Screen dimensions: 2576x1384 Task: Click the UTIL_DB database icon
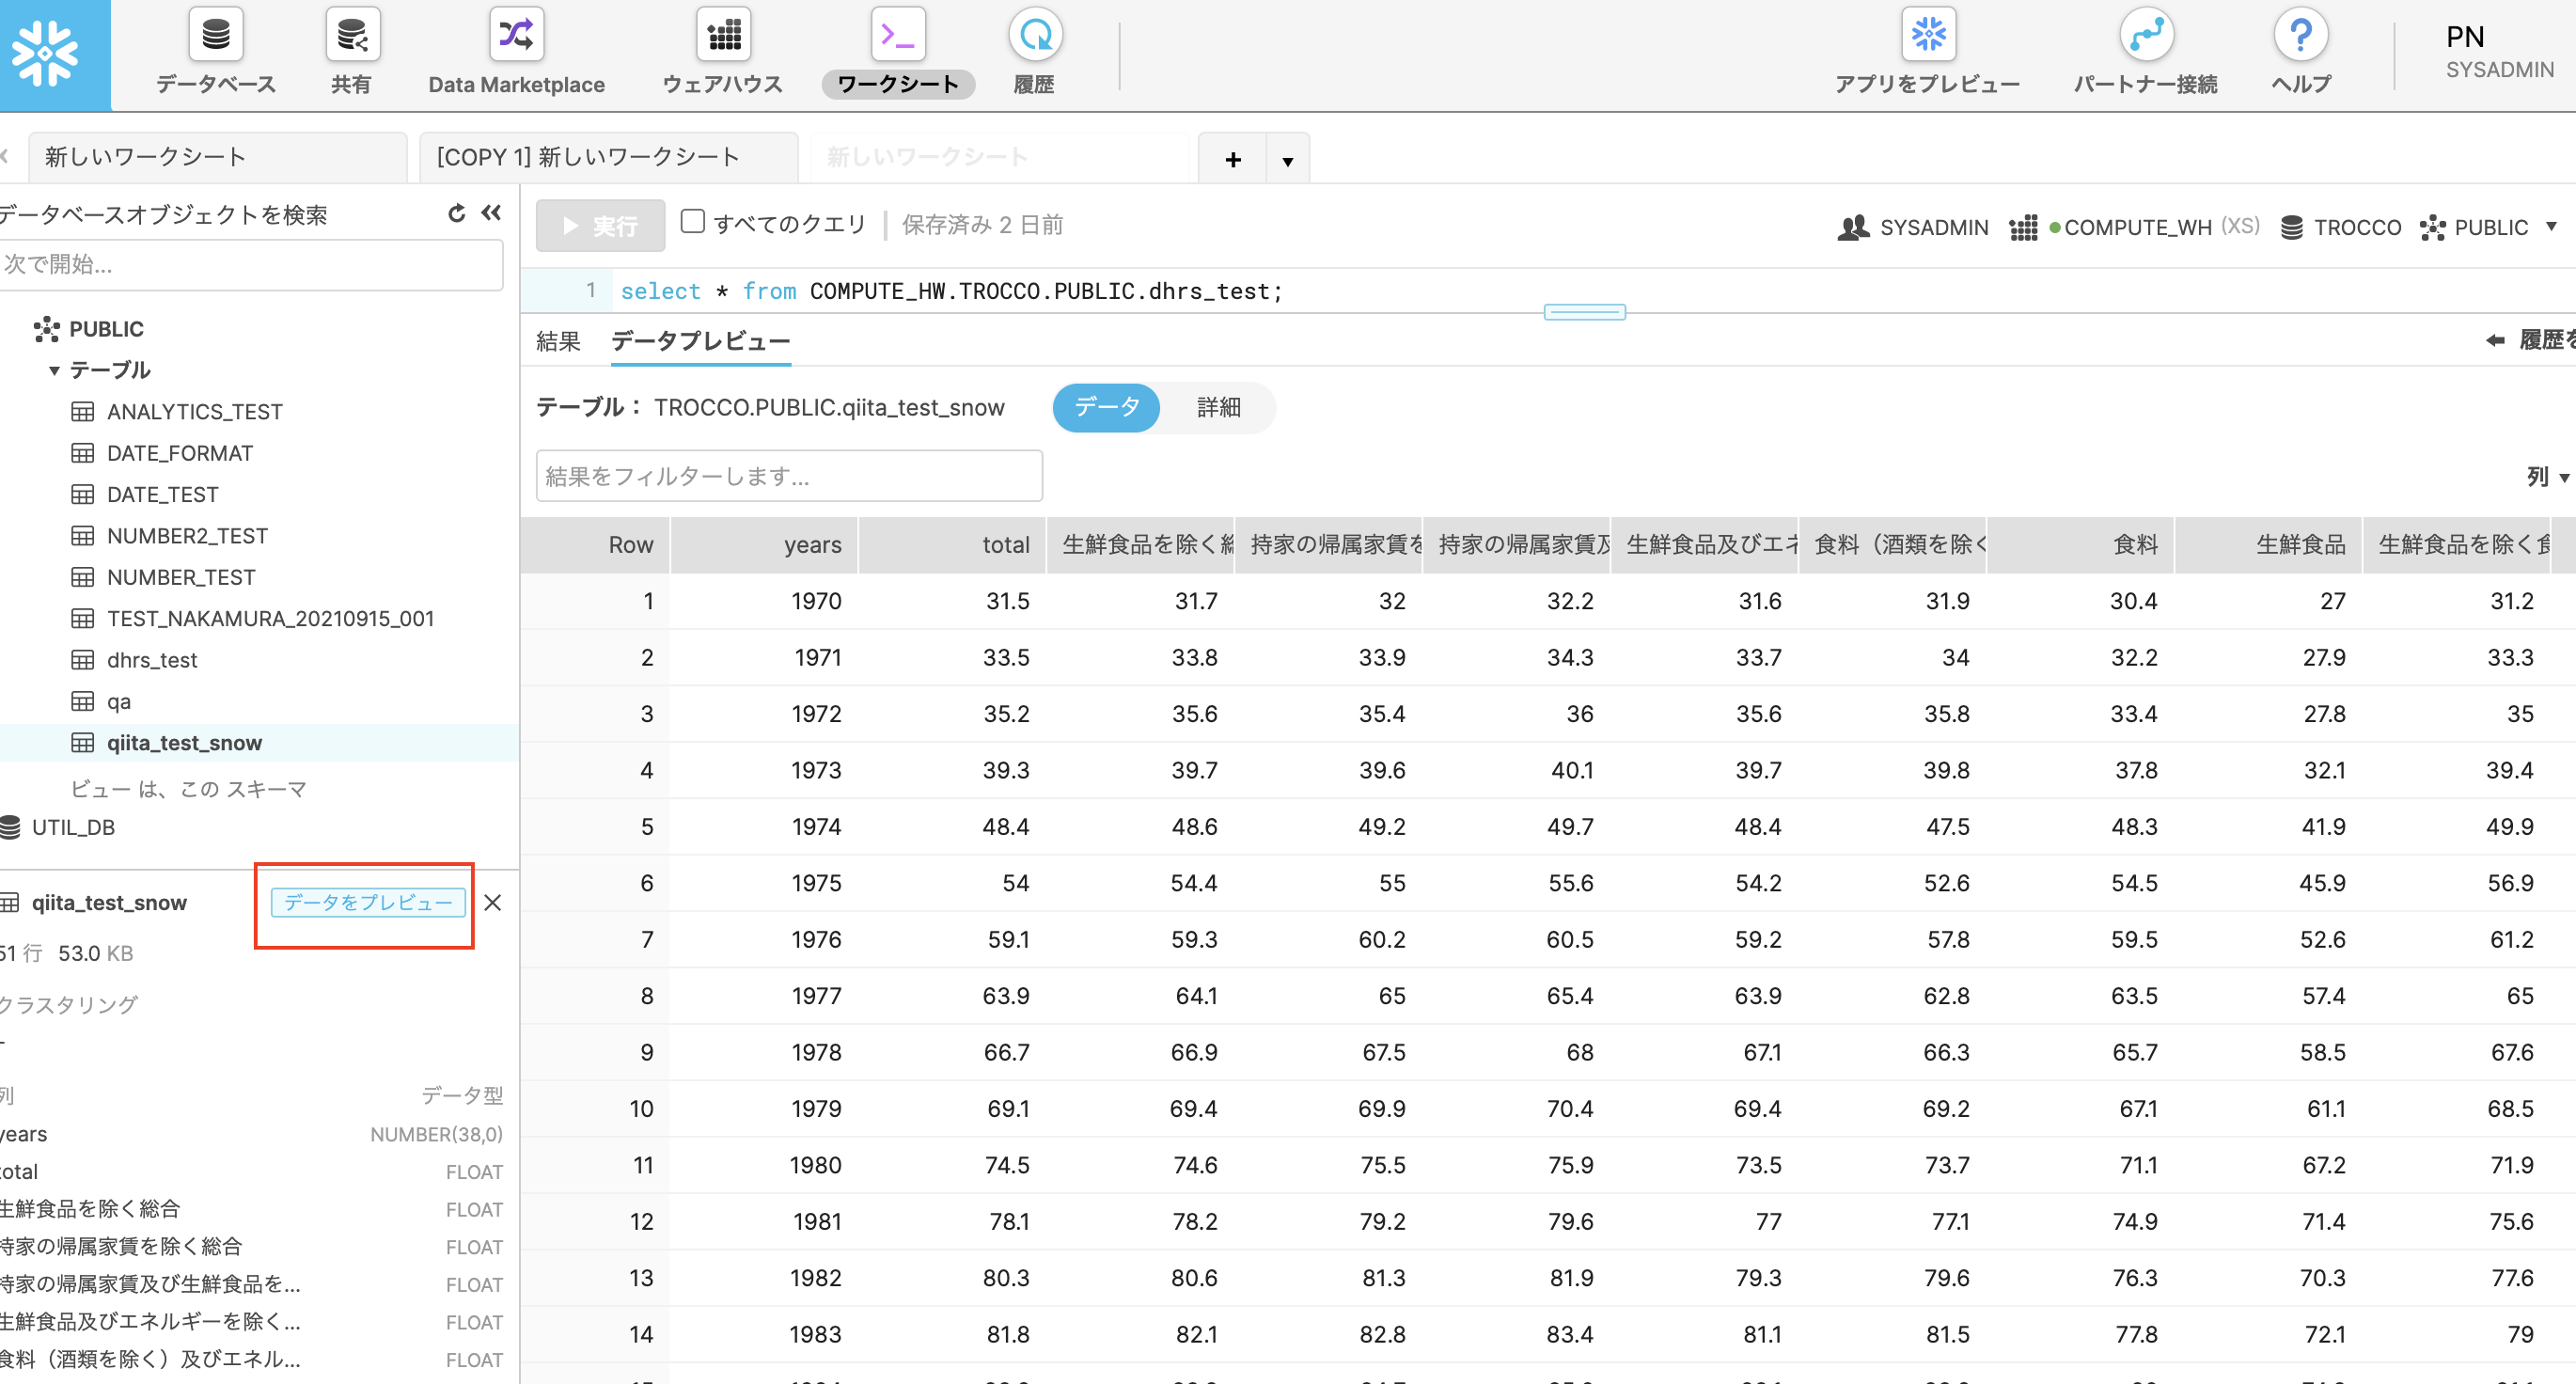pyautogui.click(x=10, y=827)
